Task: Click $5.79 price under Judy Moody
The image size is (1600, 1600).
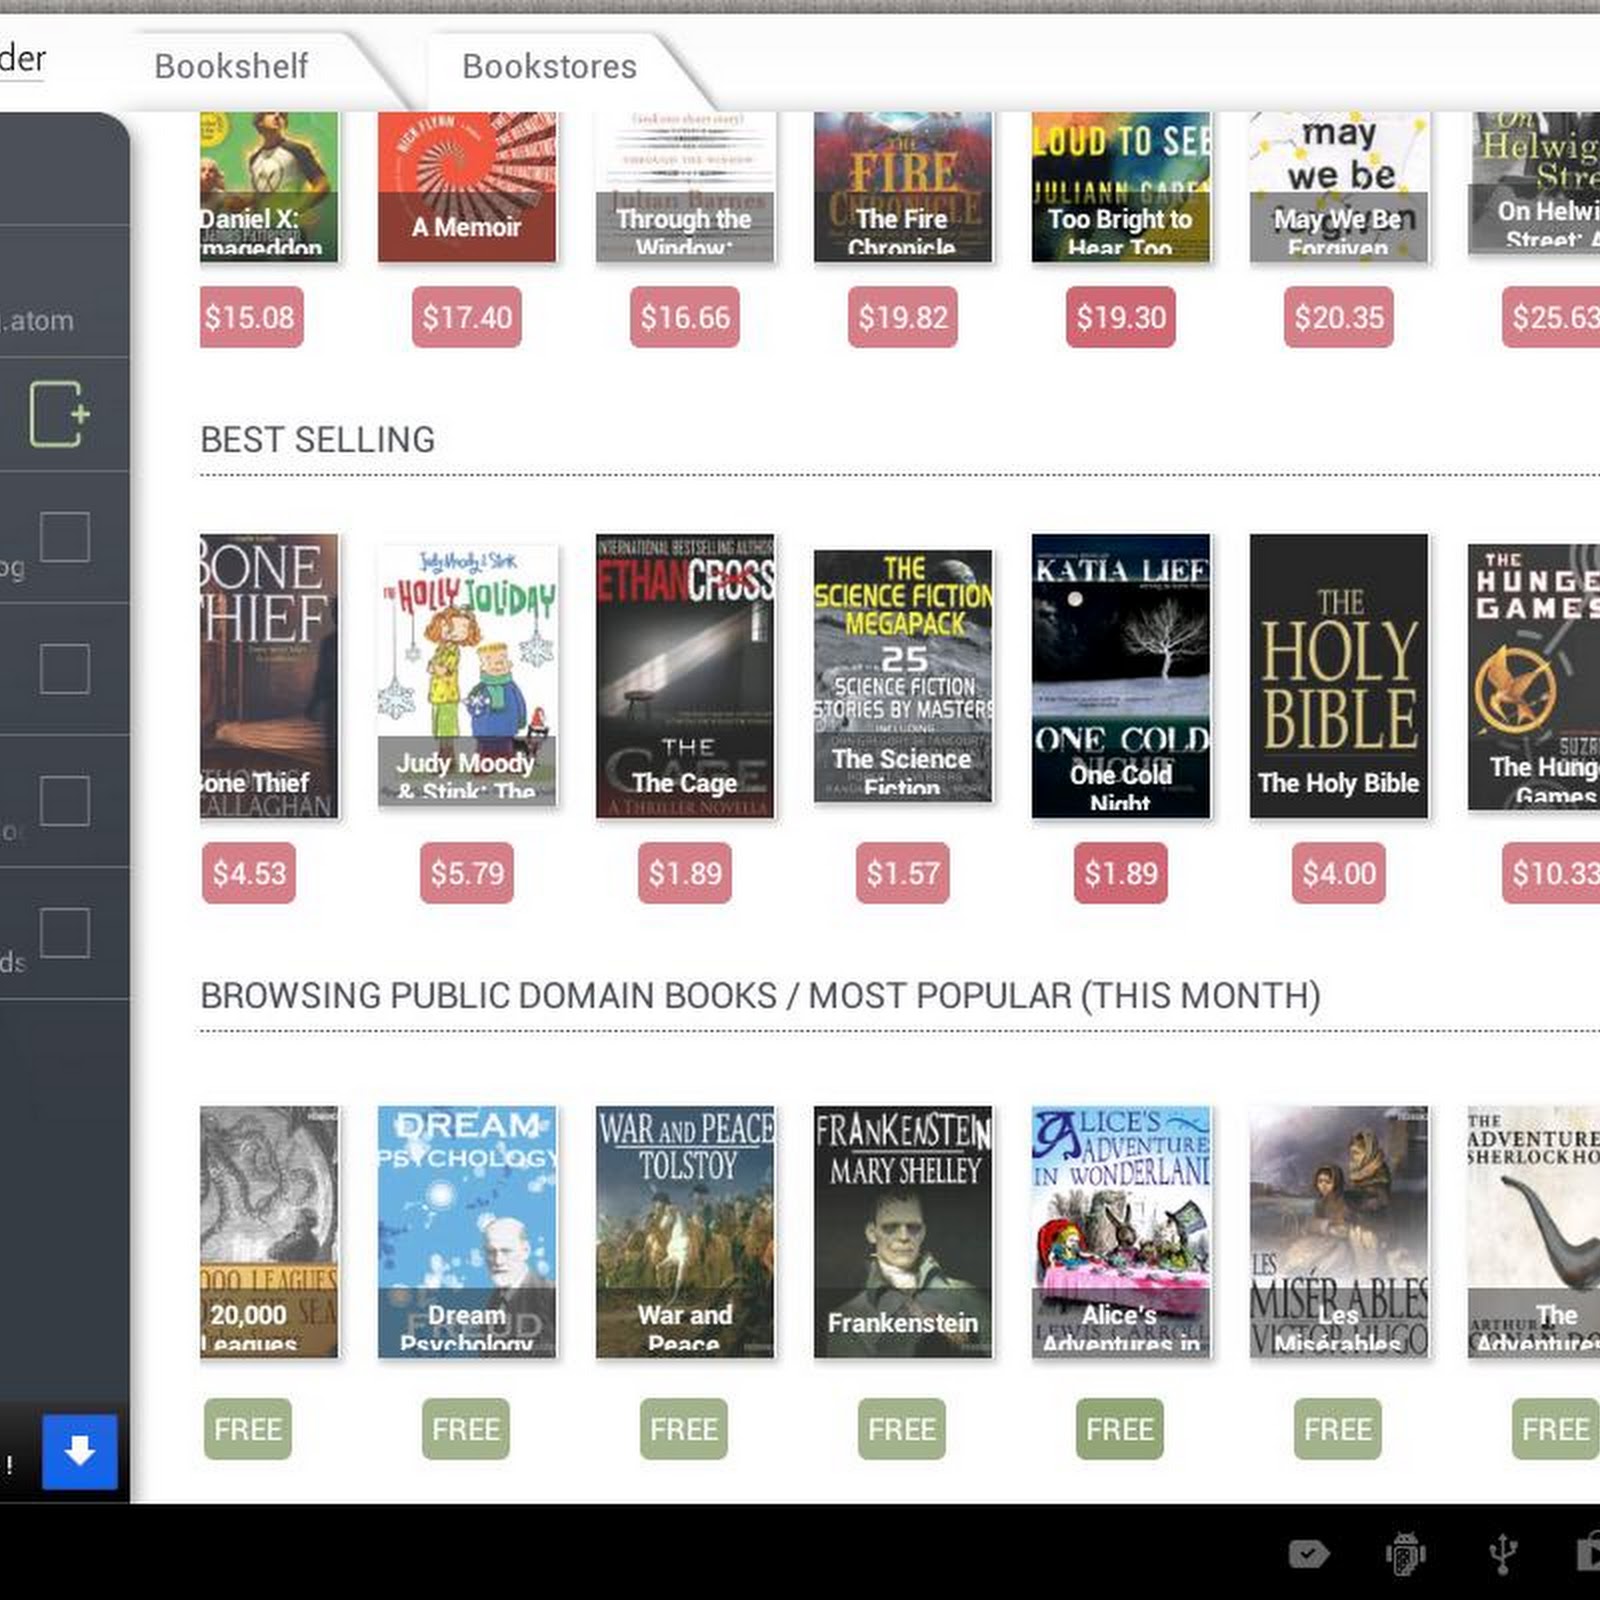Action: click(x=467, y=873)
